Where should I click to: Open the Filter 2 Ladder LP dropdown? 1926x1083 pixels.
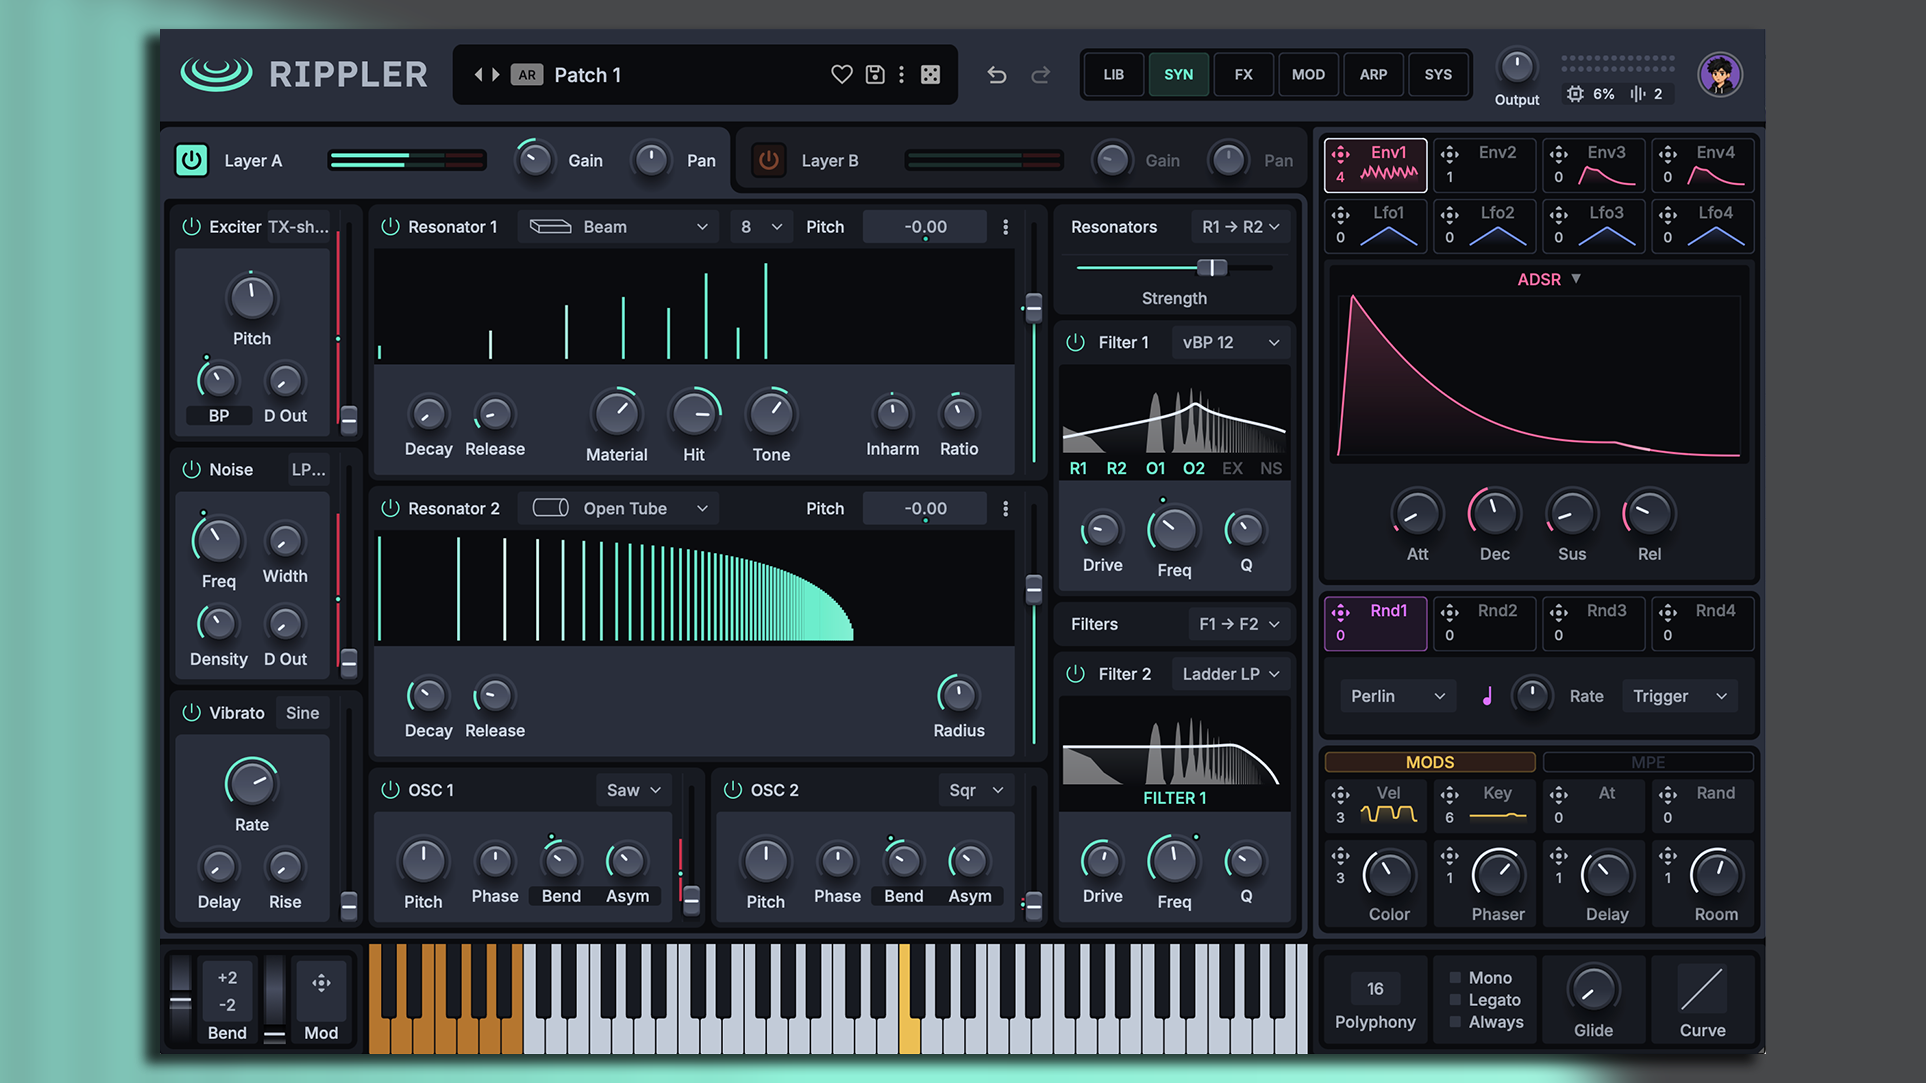tap(1230, 674)
